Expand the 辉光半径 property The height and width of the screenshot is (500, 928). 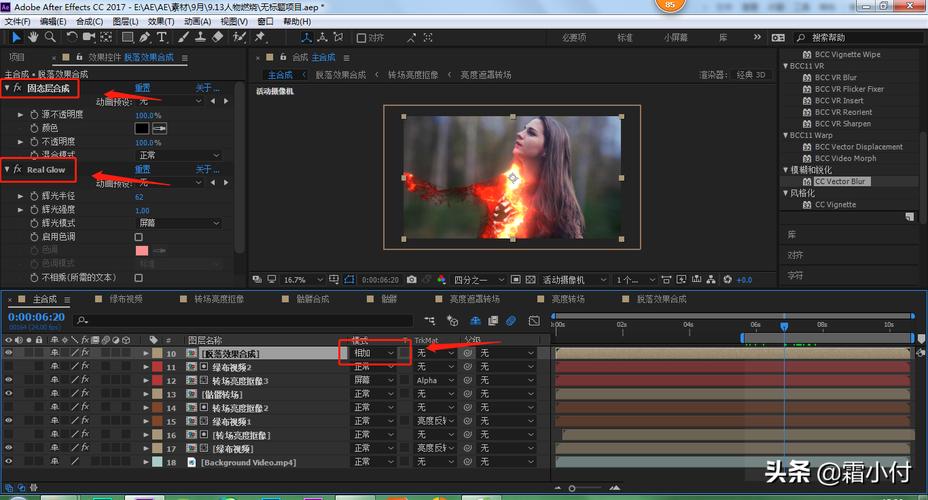[20, 196]
